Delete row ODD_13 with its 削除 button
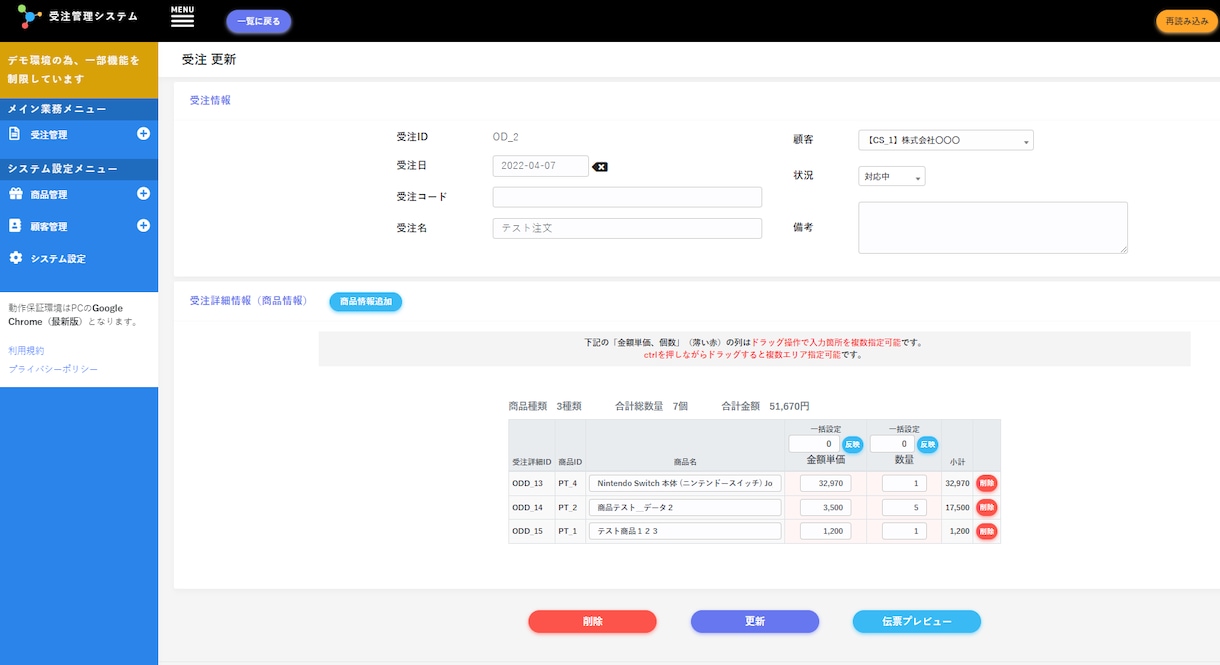1220x665 pixels. point(986,483)
